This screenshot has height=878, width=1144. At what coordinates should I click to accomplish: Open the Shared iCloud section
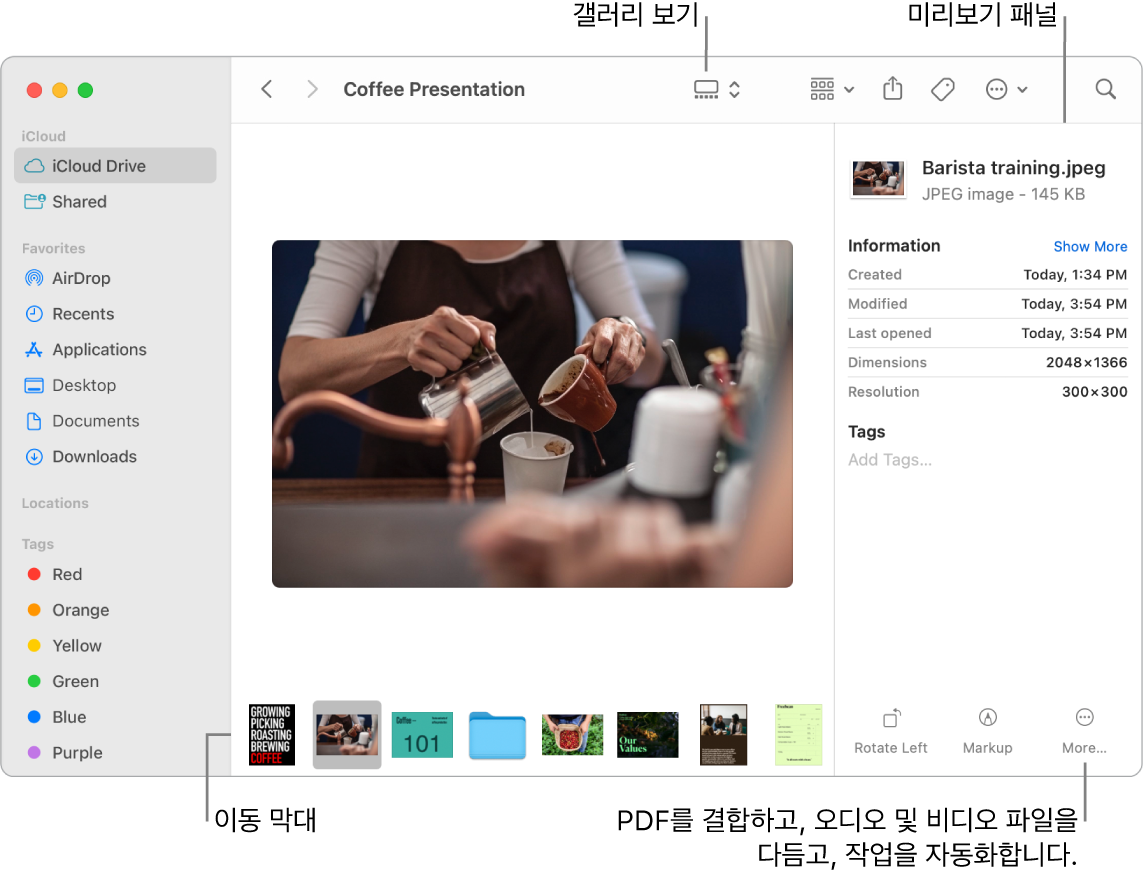[78, 201]
